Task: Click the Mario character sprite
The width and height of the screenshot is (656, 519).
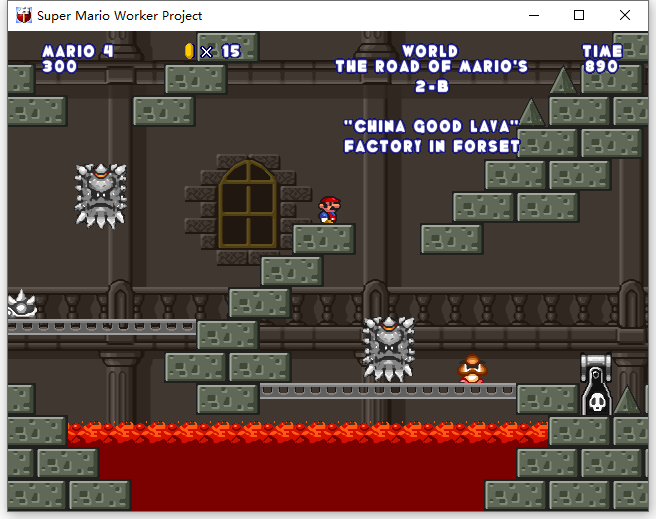Action: 330,210
